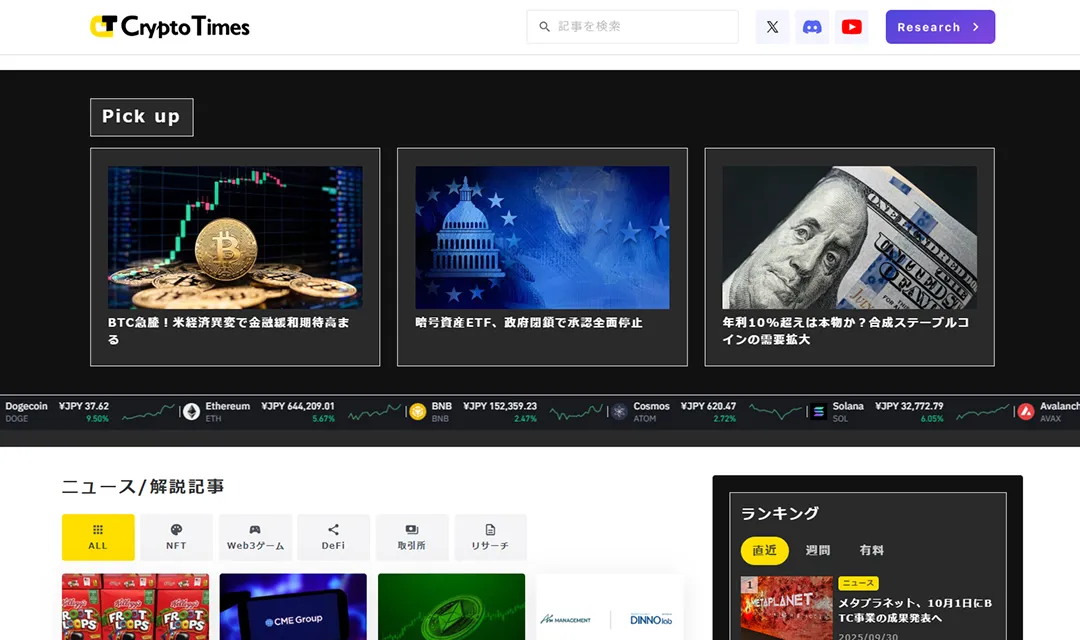
Task: Click the Crypto Times logo
Action: tap(170, 27)
